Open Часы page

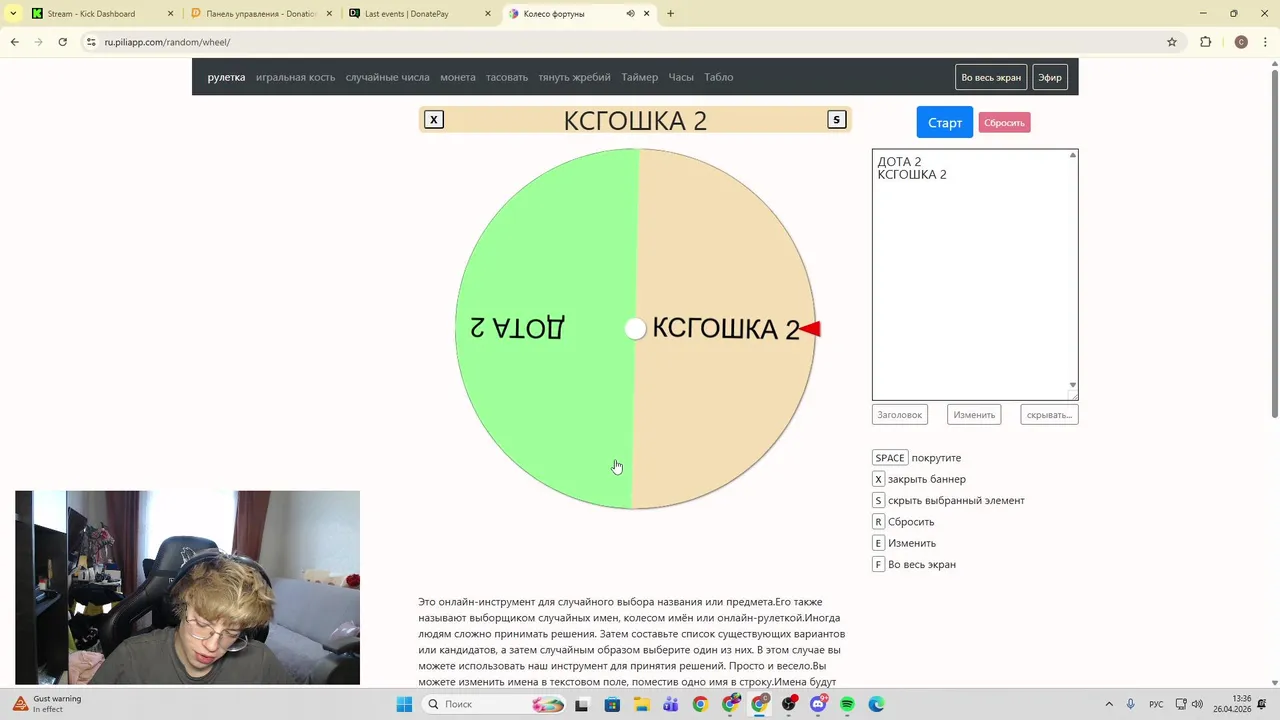(x=681, y=77)
